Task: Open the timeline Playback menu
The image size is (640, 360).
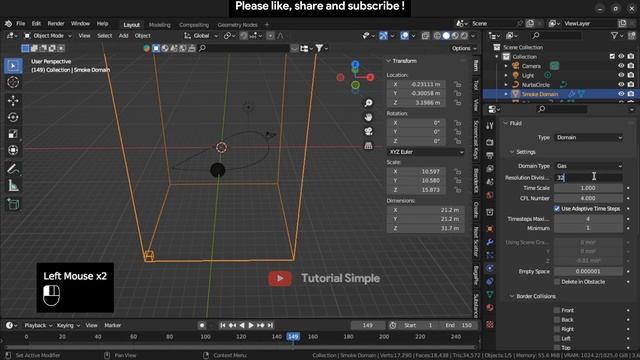Action: point(38,325)
